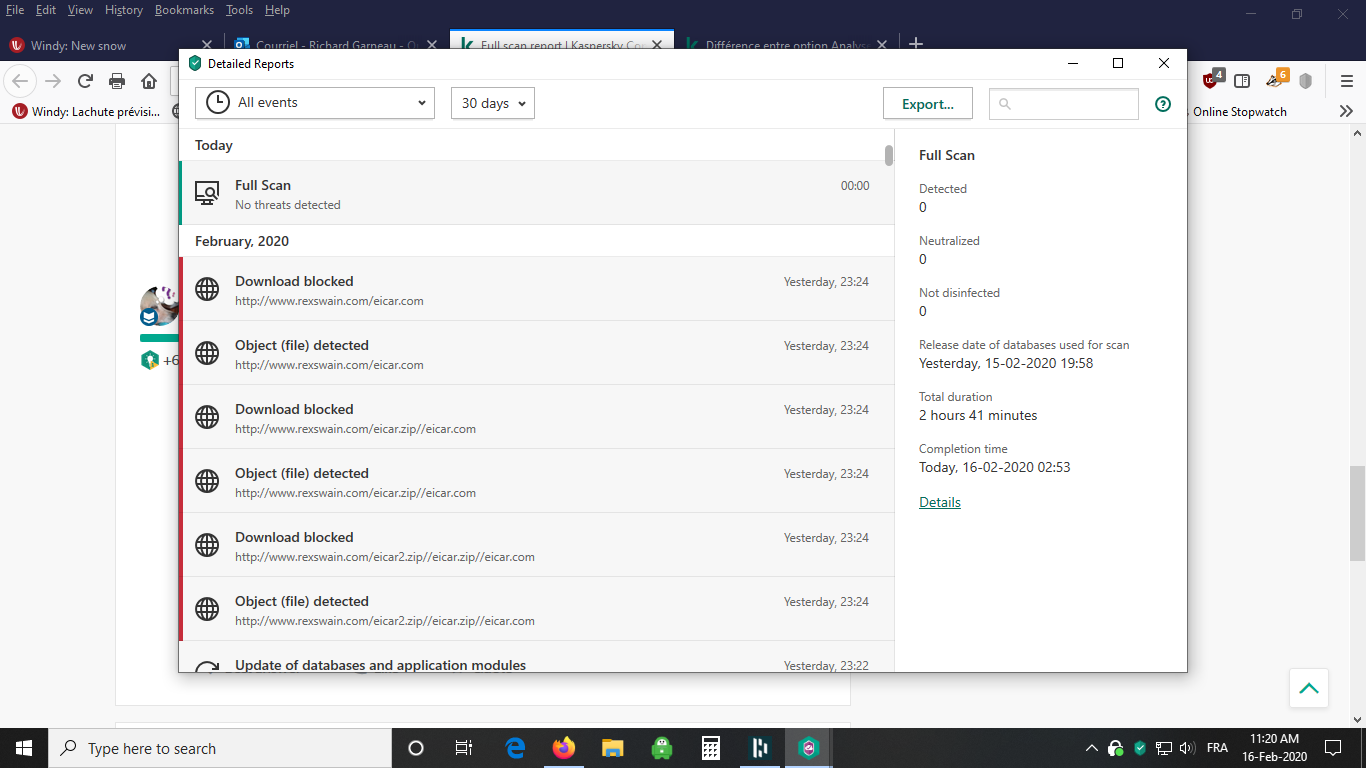The image size is (1366, 768).
Task: Click the Windows taskbar search box
Action: click(x=220, y=748)
